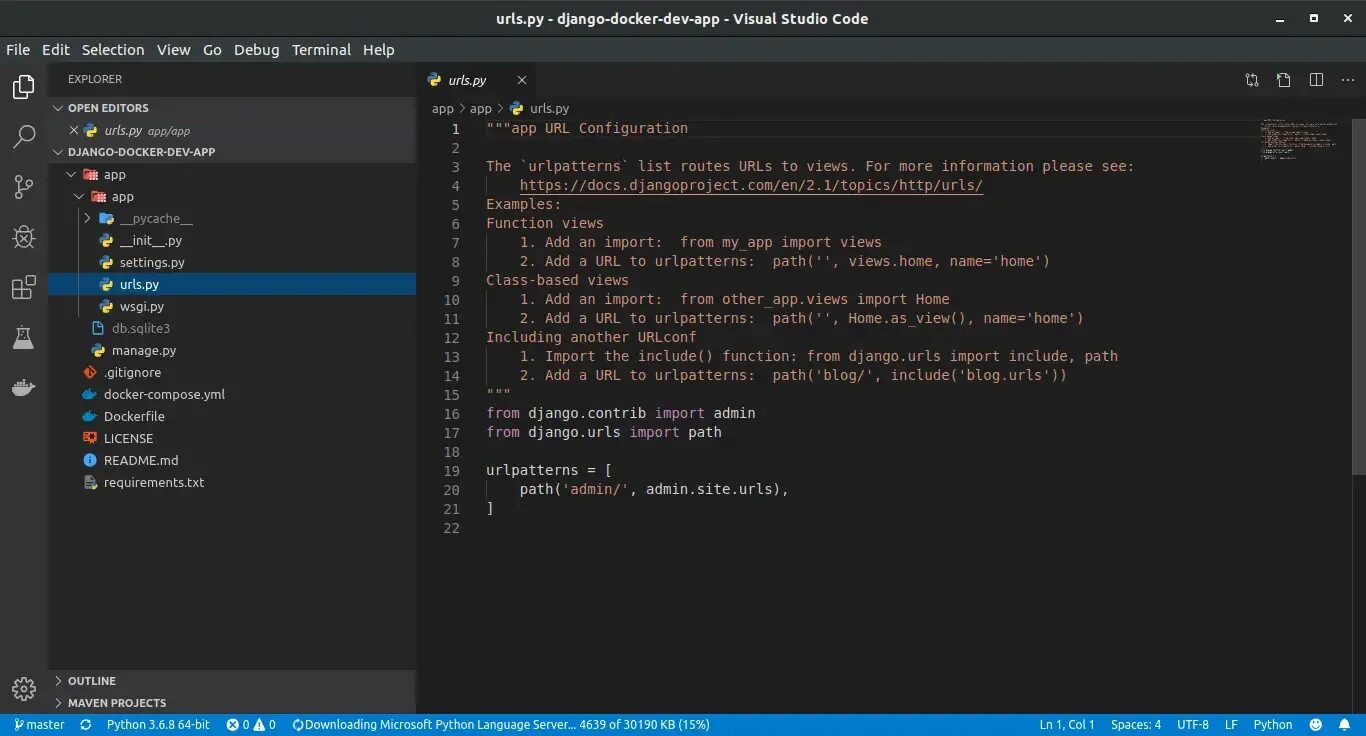This screenshot has width=1366, height=736.
Task: Open the Terminal menu
Action: coord(321,50)
